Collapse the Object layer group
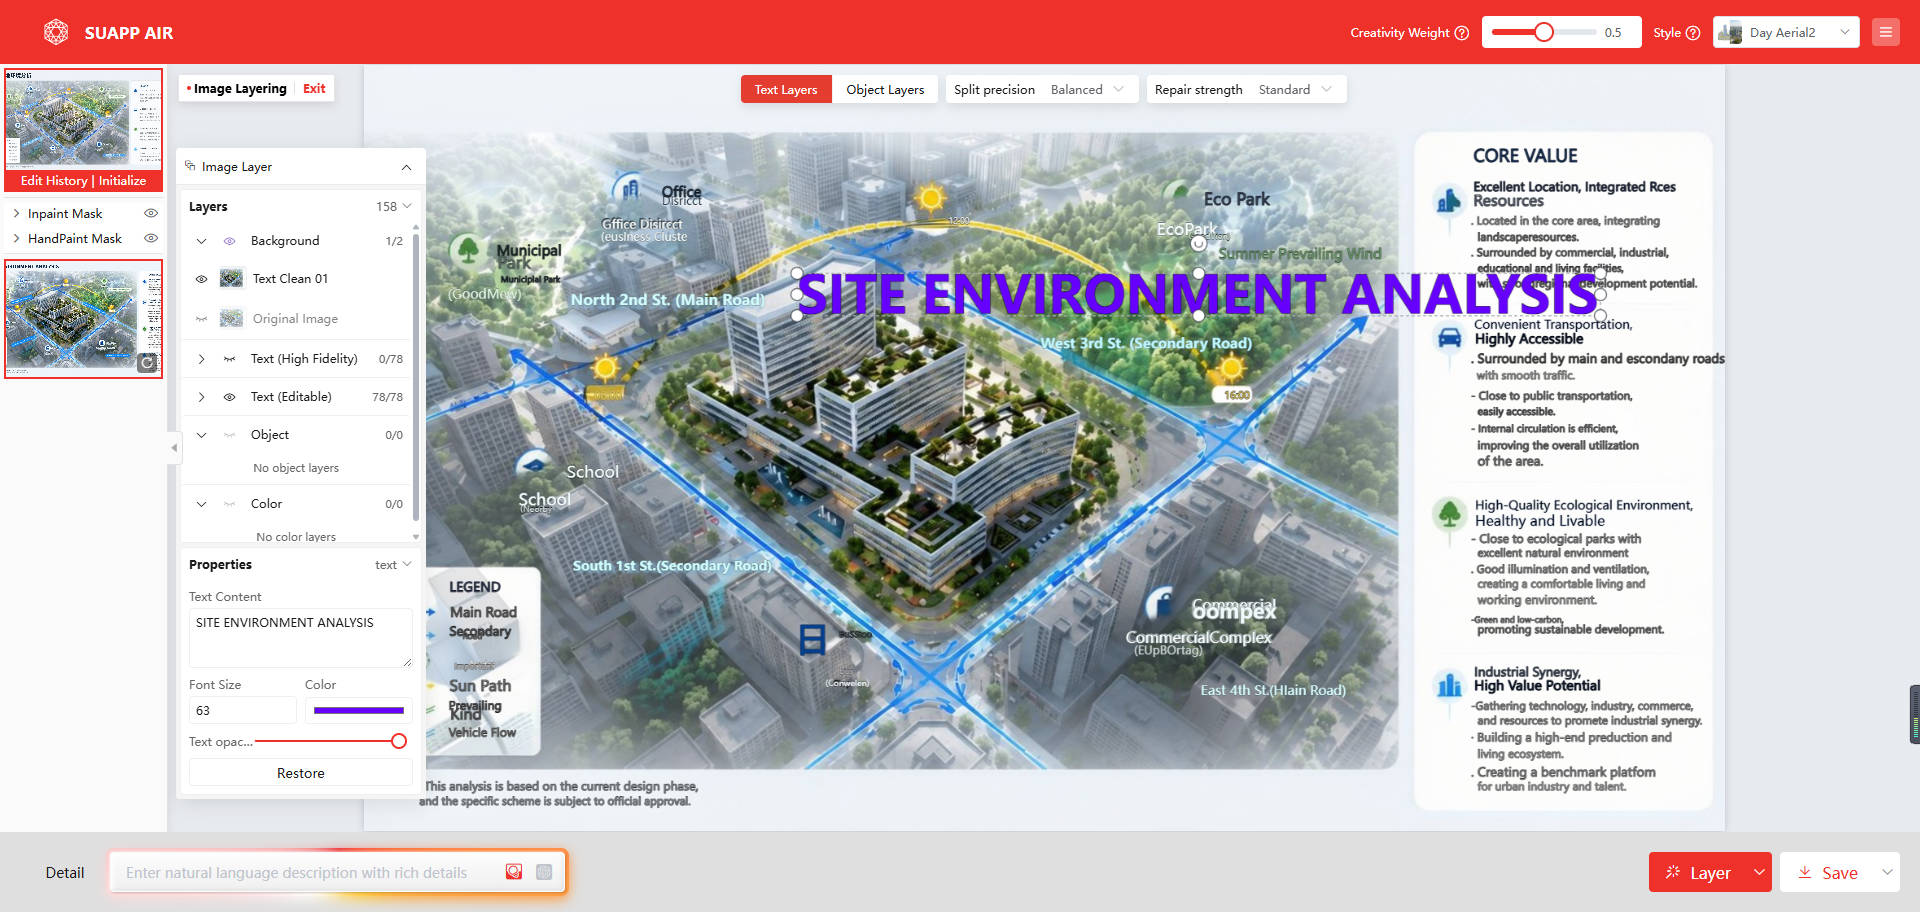 [x=201, y=435]
